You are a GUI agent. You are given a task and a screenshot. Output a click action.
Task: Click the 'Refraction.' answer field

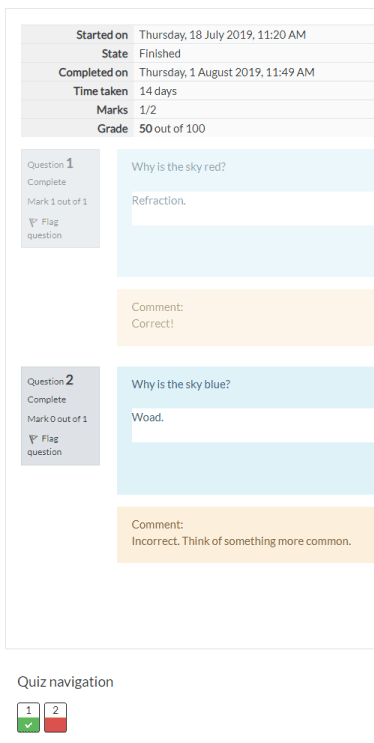(253, 208)
